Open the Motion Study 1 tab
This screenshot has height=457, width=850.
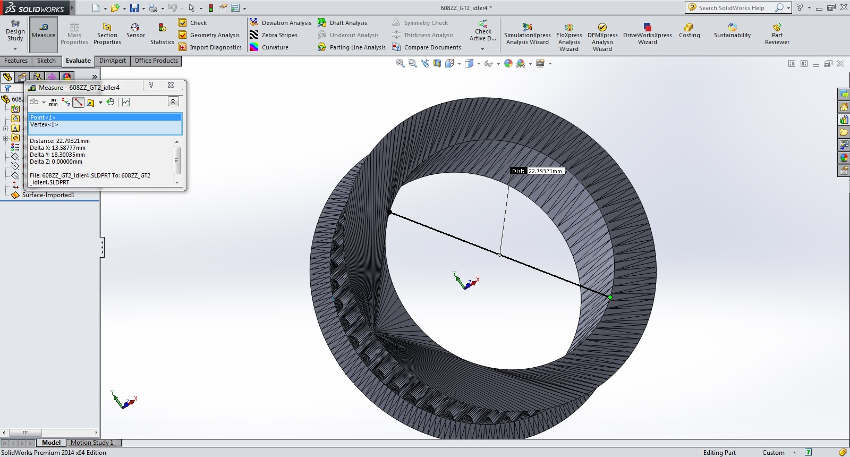point(92,442)
